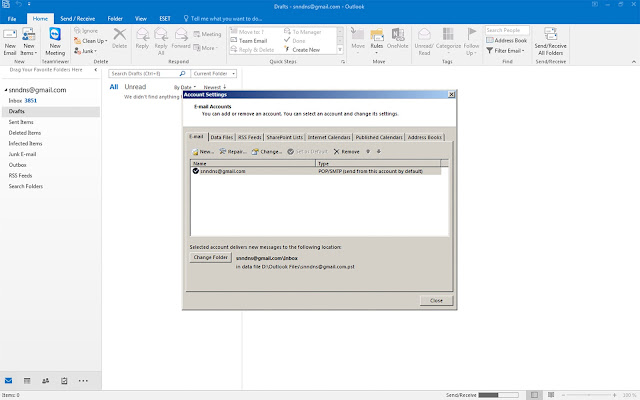Image resolution: width=640 pixels, height=400 pixels.
Task: Switch to the Folder ribbon tab
Action: click(115, 19)
